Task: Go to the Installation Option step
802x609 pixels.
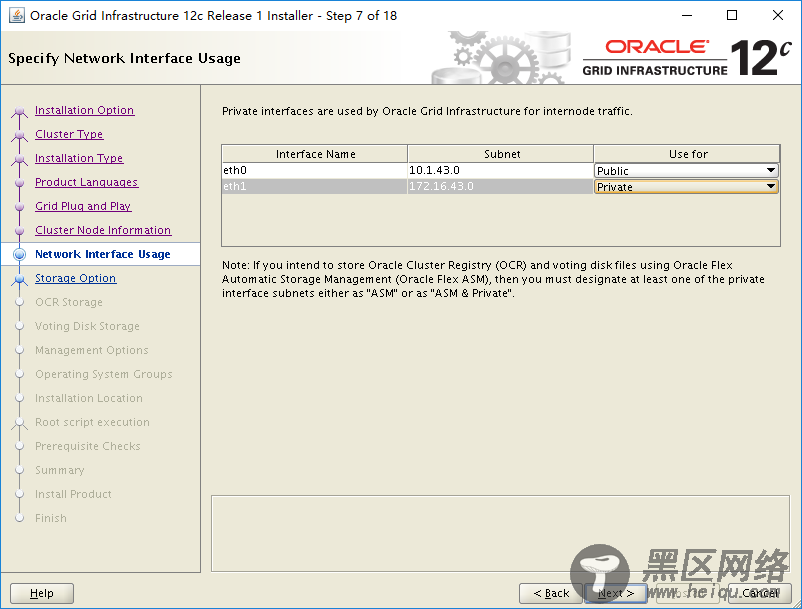Action: pos(84,110)
